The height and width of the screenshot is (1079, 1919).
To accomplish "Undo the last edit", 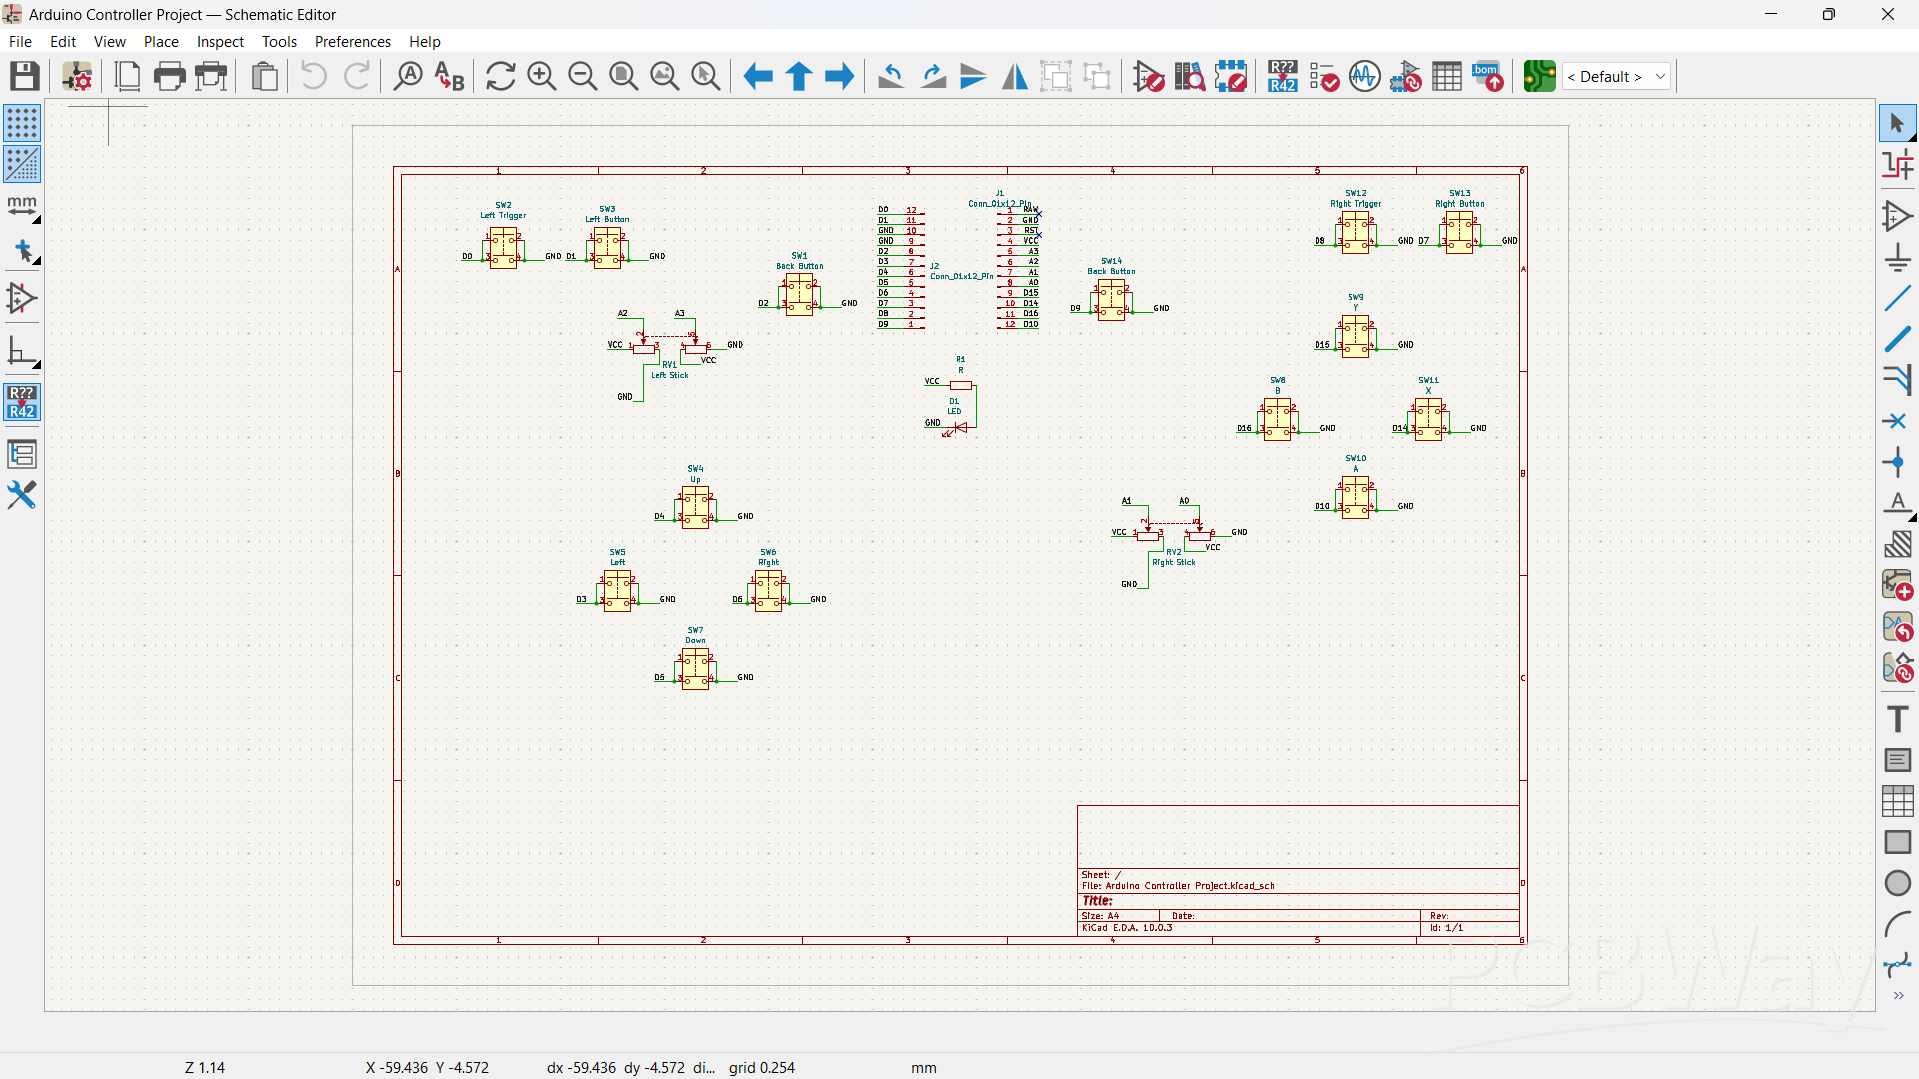I will point(313,76).
